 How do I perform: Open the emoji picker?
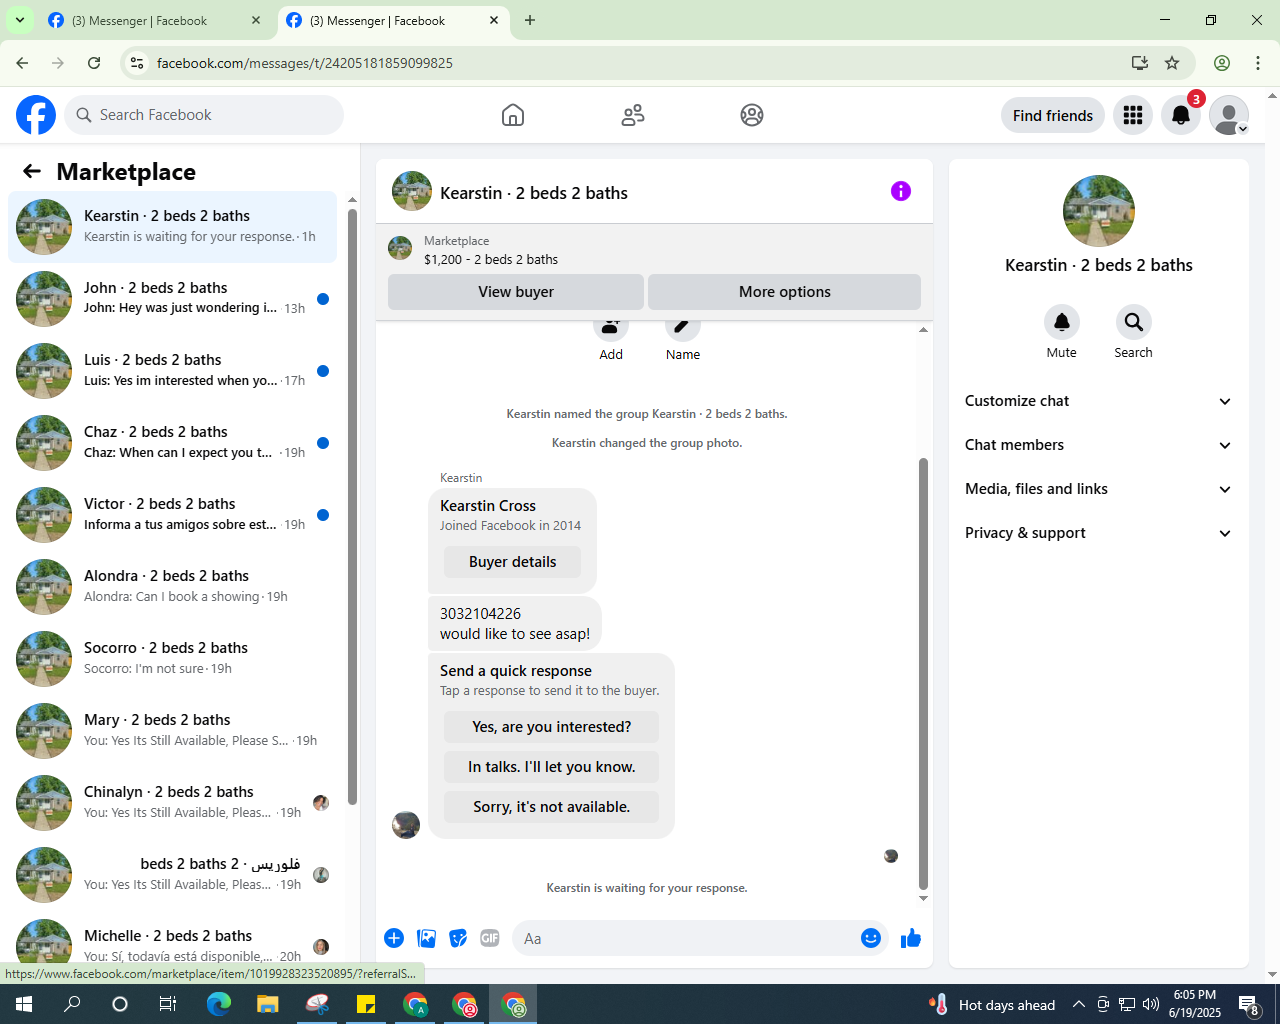point(871,938)
